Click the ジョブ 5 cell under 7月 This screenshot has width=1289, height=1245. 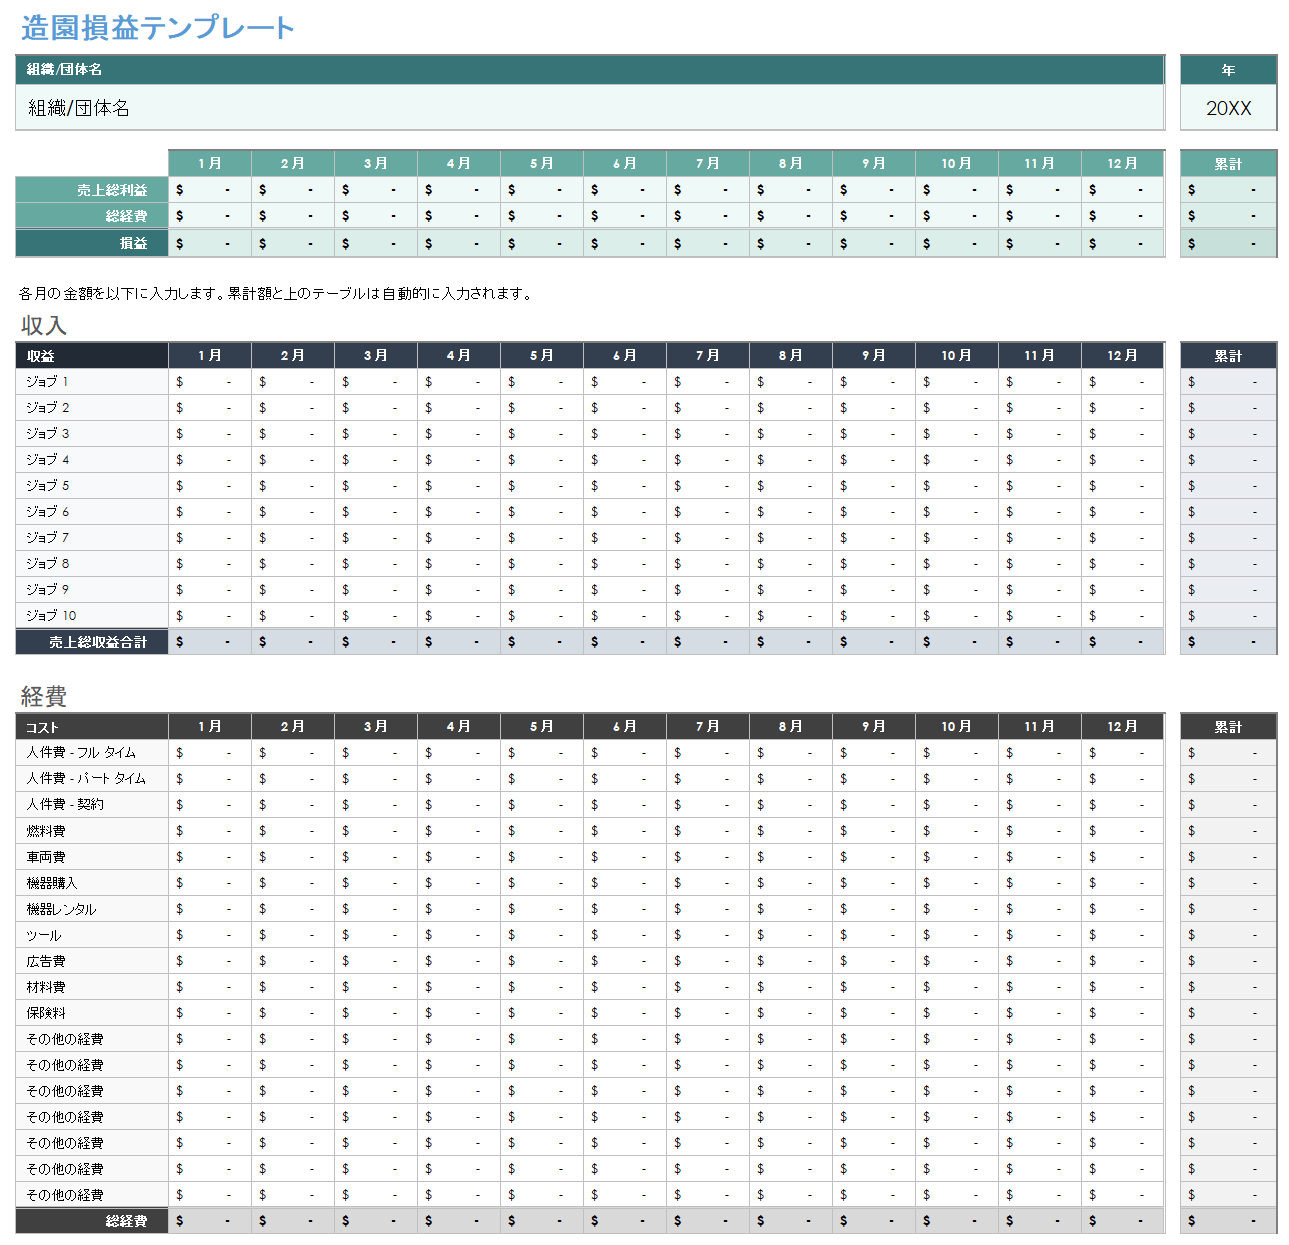pos(708,486)
